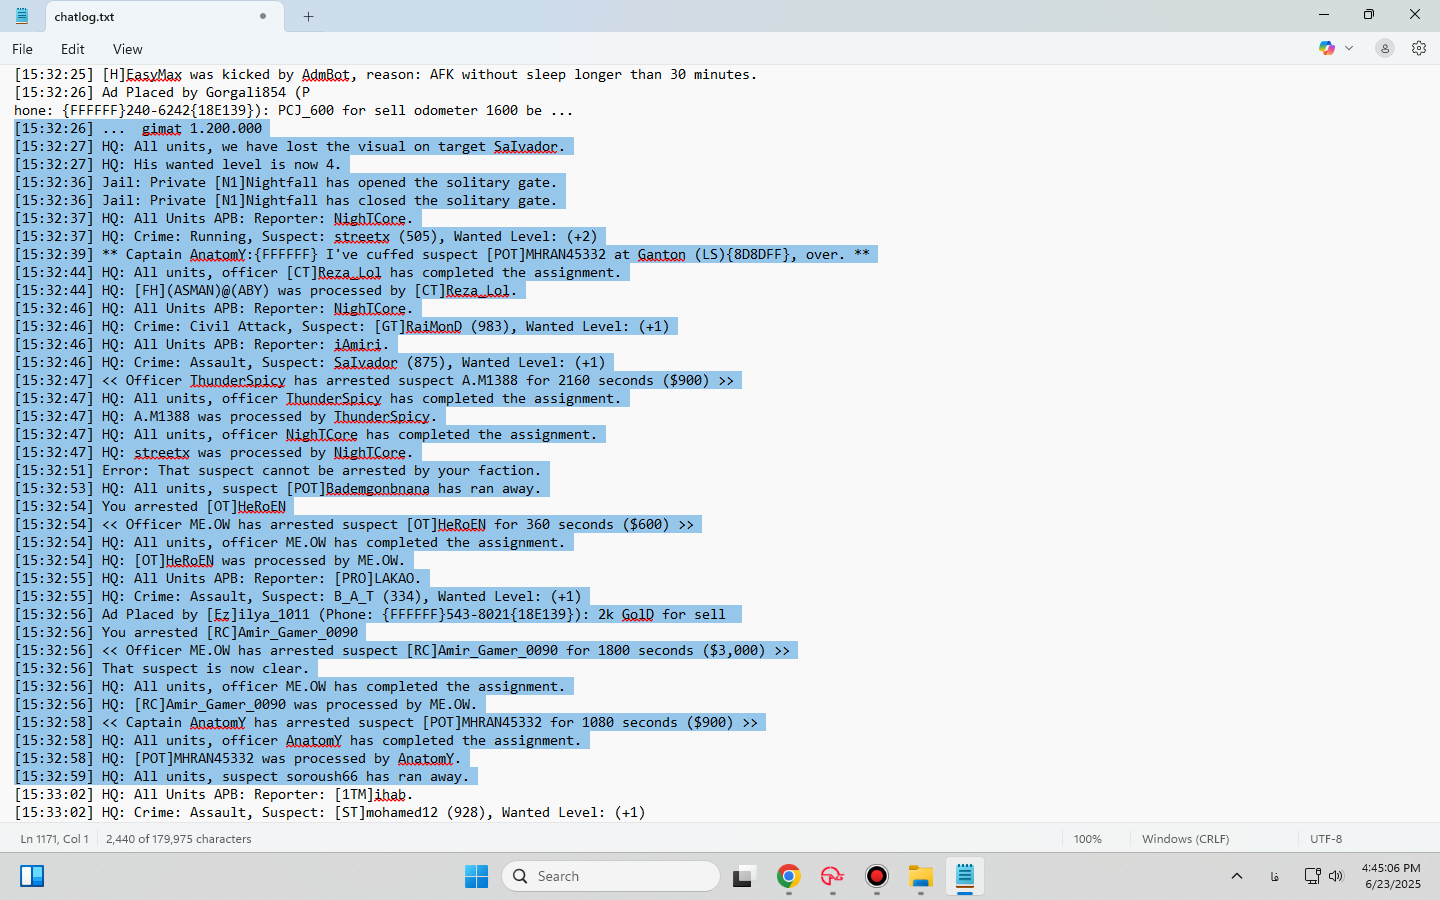Open Task View from the taskbar
The image size is (1440, 900).
(743, 877)
